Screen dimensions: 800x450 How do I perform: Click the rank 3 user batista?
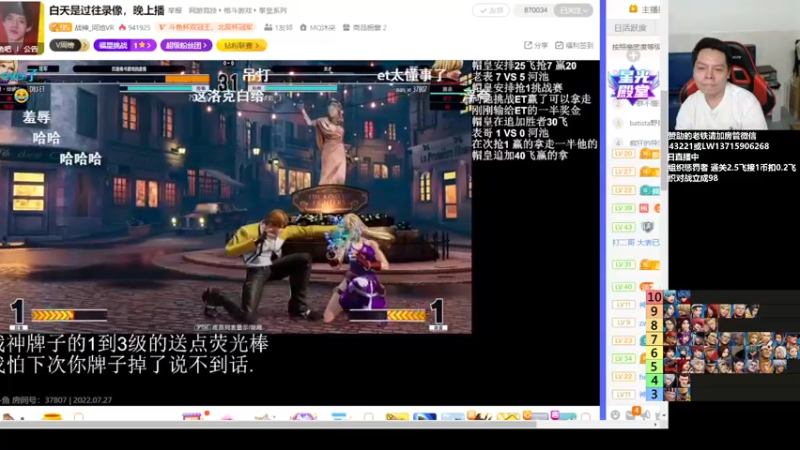click(x=644, y=123)
